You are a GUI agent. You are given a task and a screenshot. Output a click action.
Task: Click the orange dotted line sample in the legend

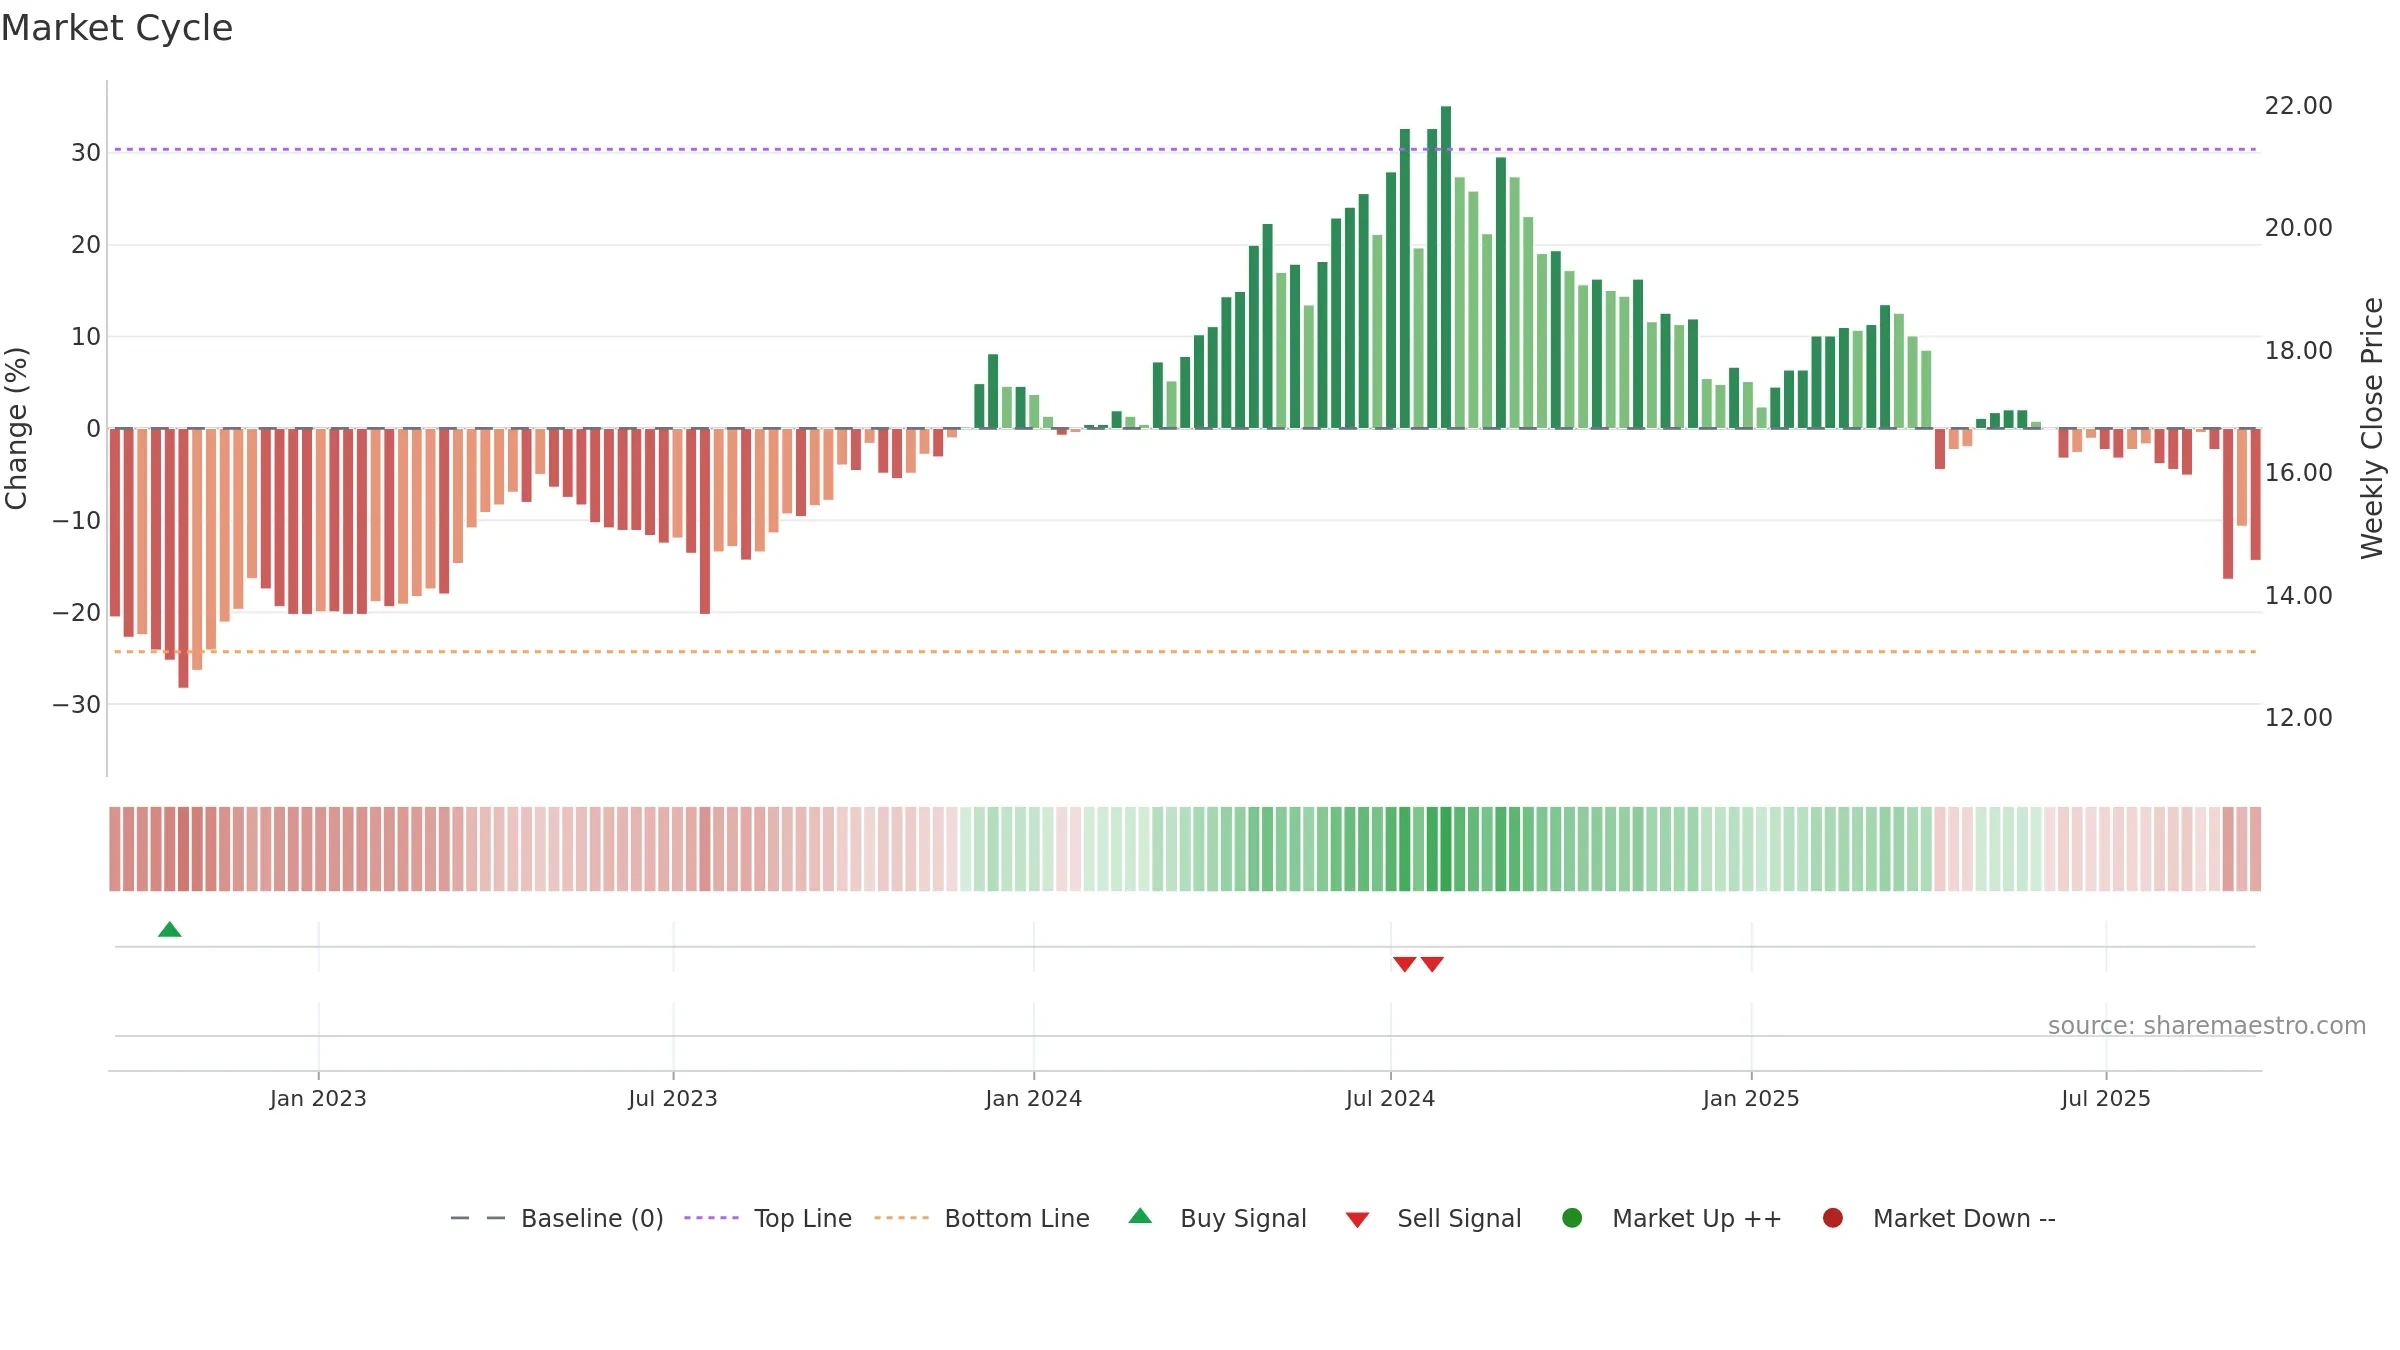click(x=901, y=1218)
